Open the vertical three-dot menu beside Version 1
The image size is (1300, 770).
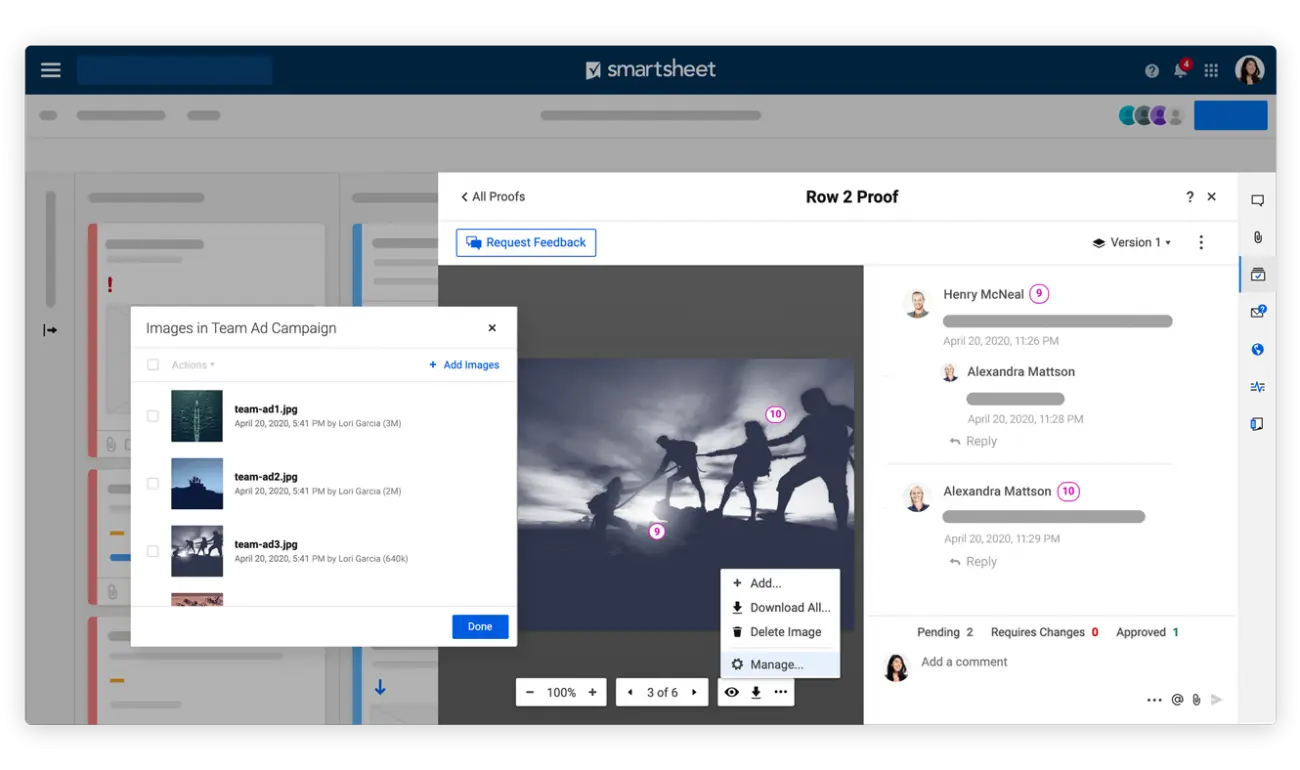(1201, 242)
